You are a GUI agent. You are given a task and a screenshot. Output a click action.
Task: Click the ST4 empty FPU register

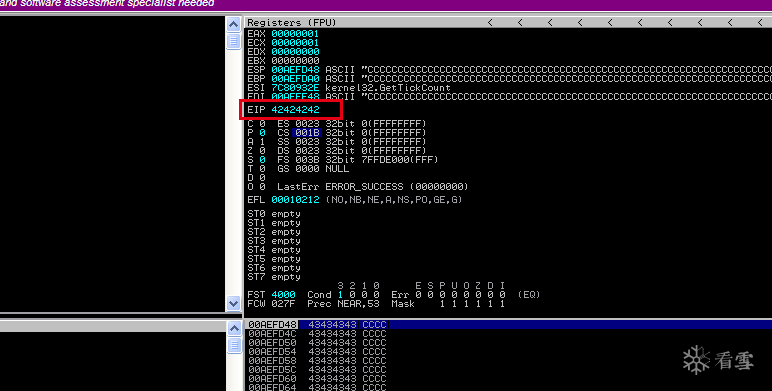click(274, 250)
